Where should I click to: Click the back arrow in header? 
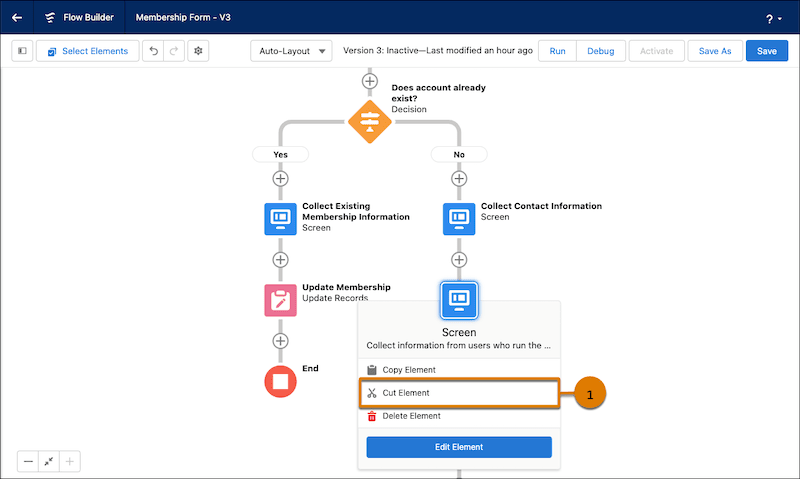[17, 17]
